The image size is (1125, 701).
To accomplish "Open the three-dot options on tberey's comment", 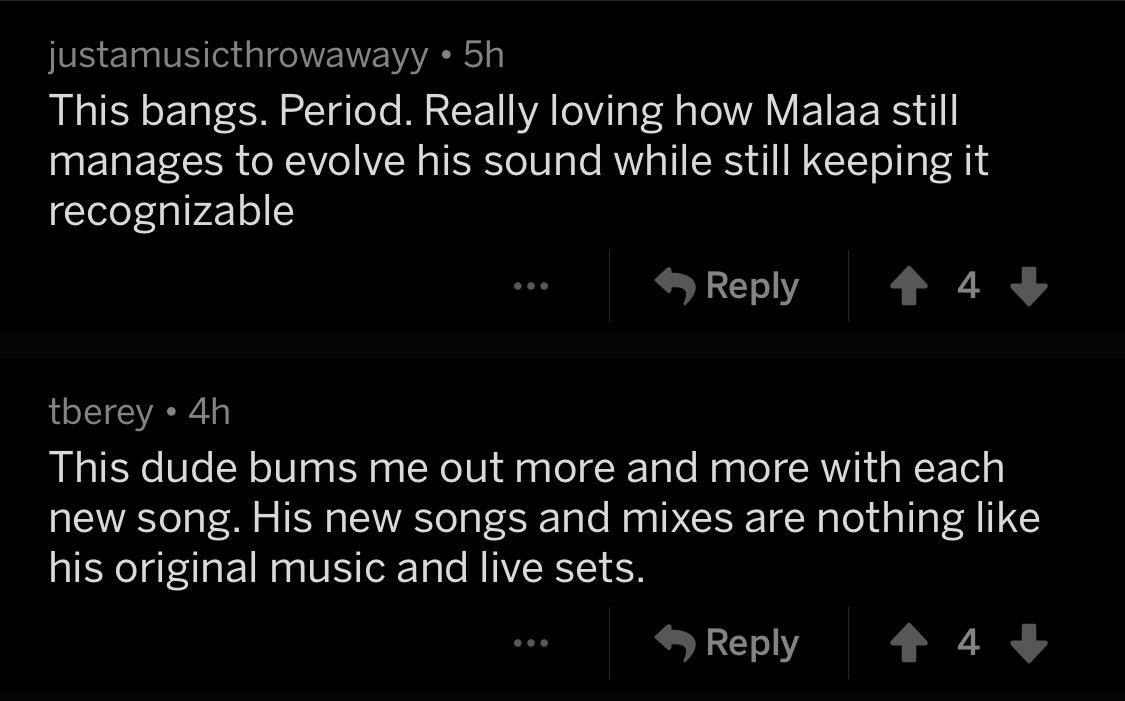I will point(530,643).
